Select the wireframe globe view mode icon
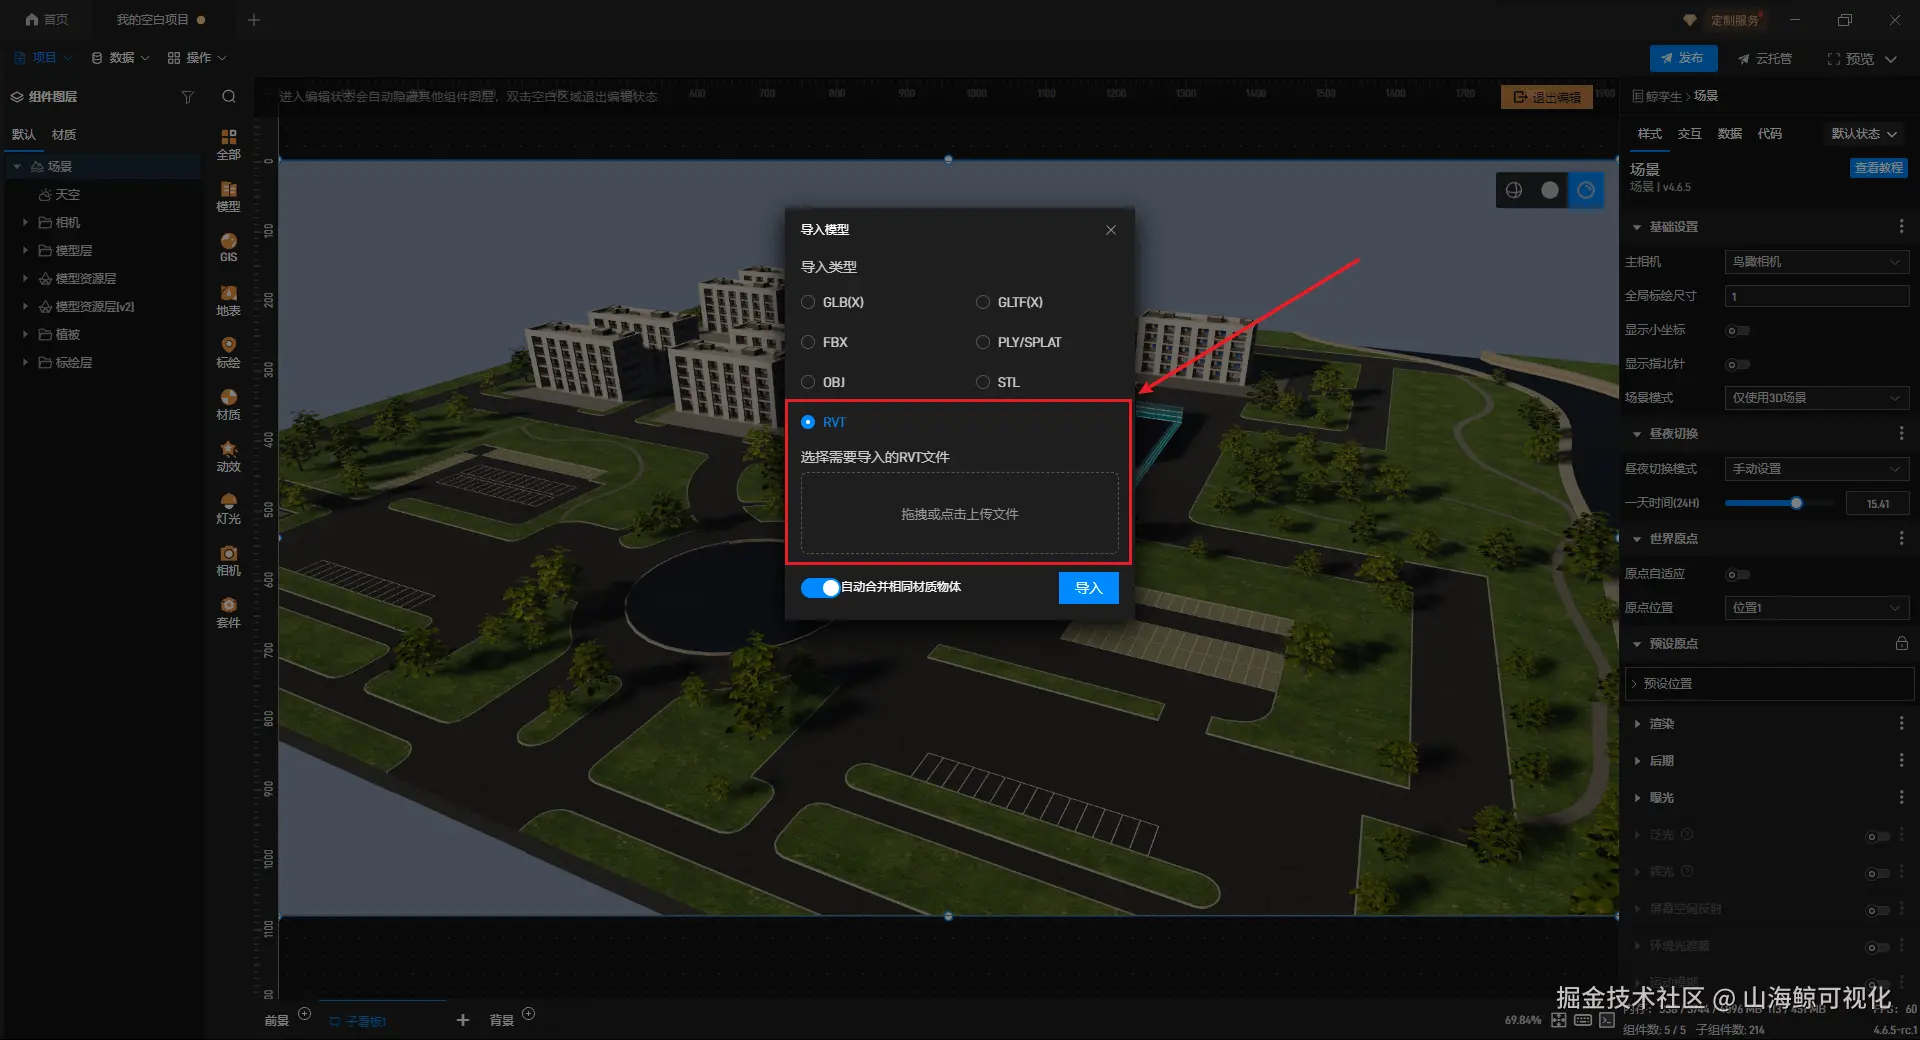The width and height of the screenshot is (1920, 1040). click(1514, 190)
